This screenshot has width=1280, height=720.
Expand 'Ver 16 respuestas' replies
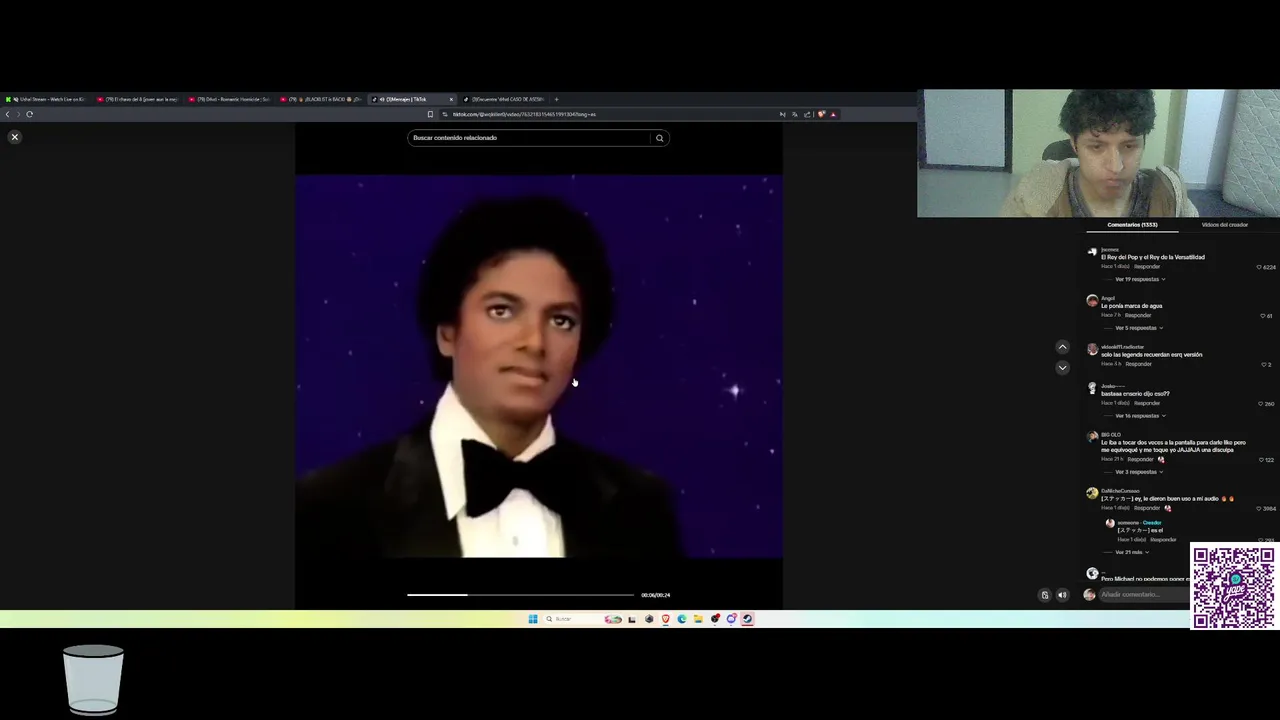pos(1140,416)
